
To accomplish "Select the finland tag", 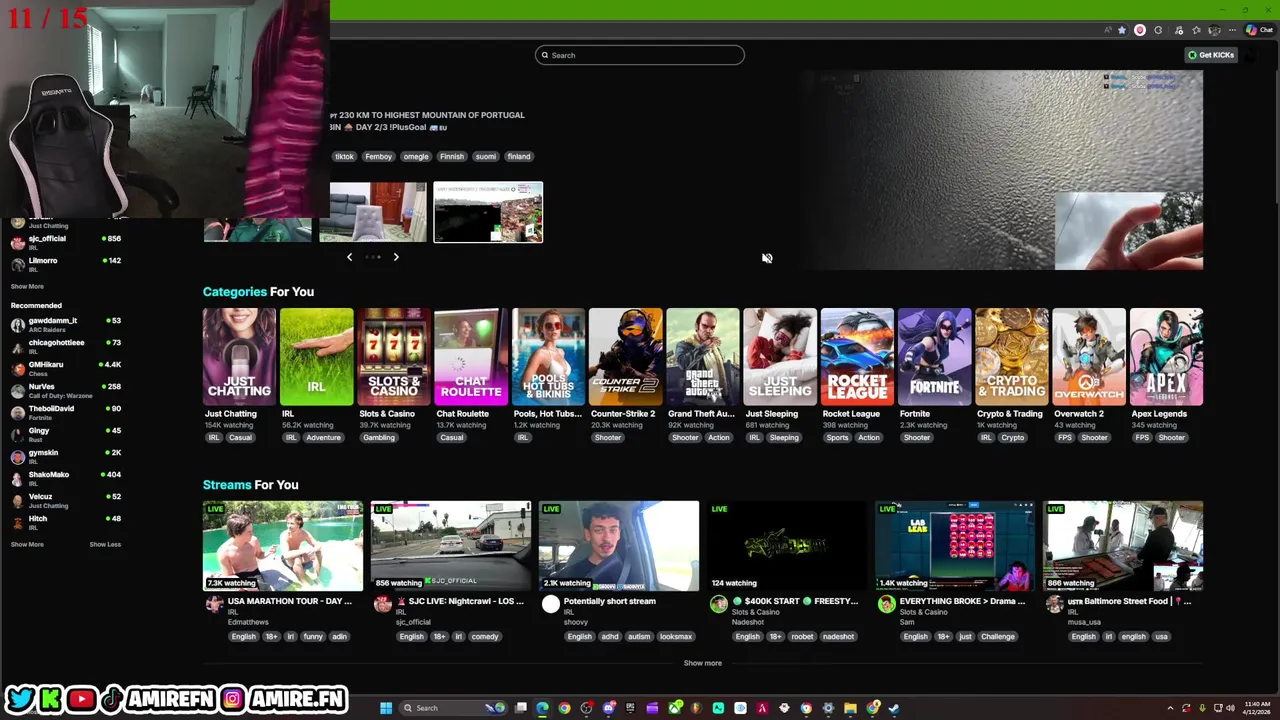I will point(518,156).
